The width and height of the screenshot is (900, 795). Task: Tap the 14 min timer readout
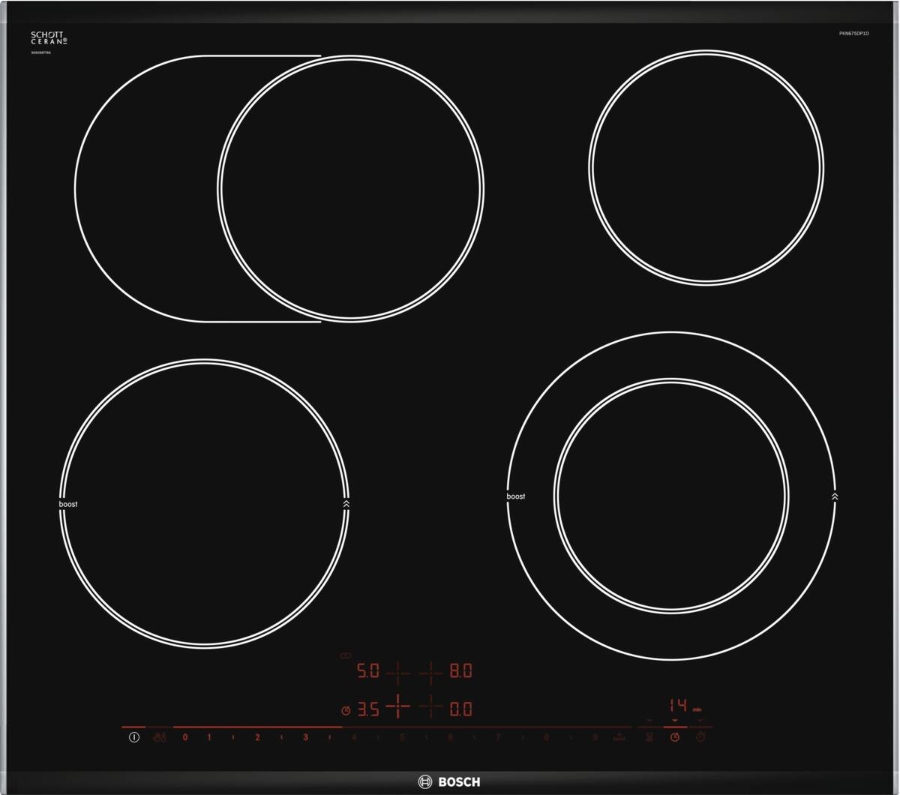[x=685, y=706]
